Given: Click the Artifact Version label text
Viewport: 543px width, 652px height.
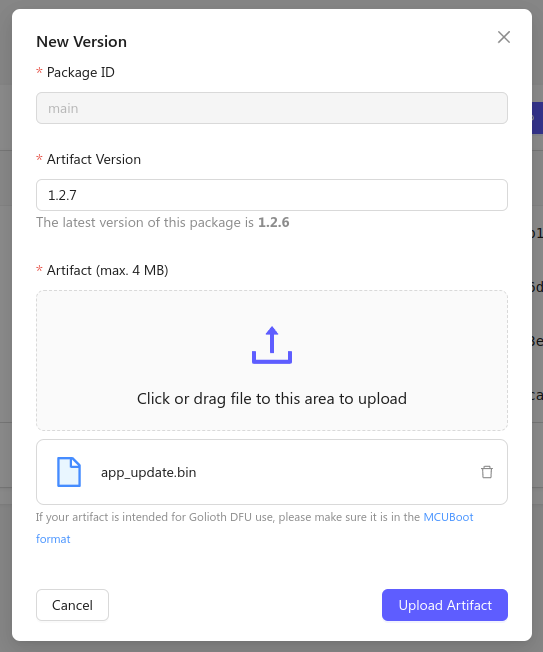Looking at the screenshot, I should coord(94,159).
